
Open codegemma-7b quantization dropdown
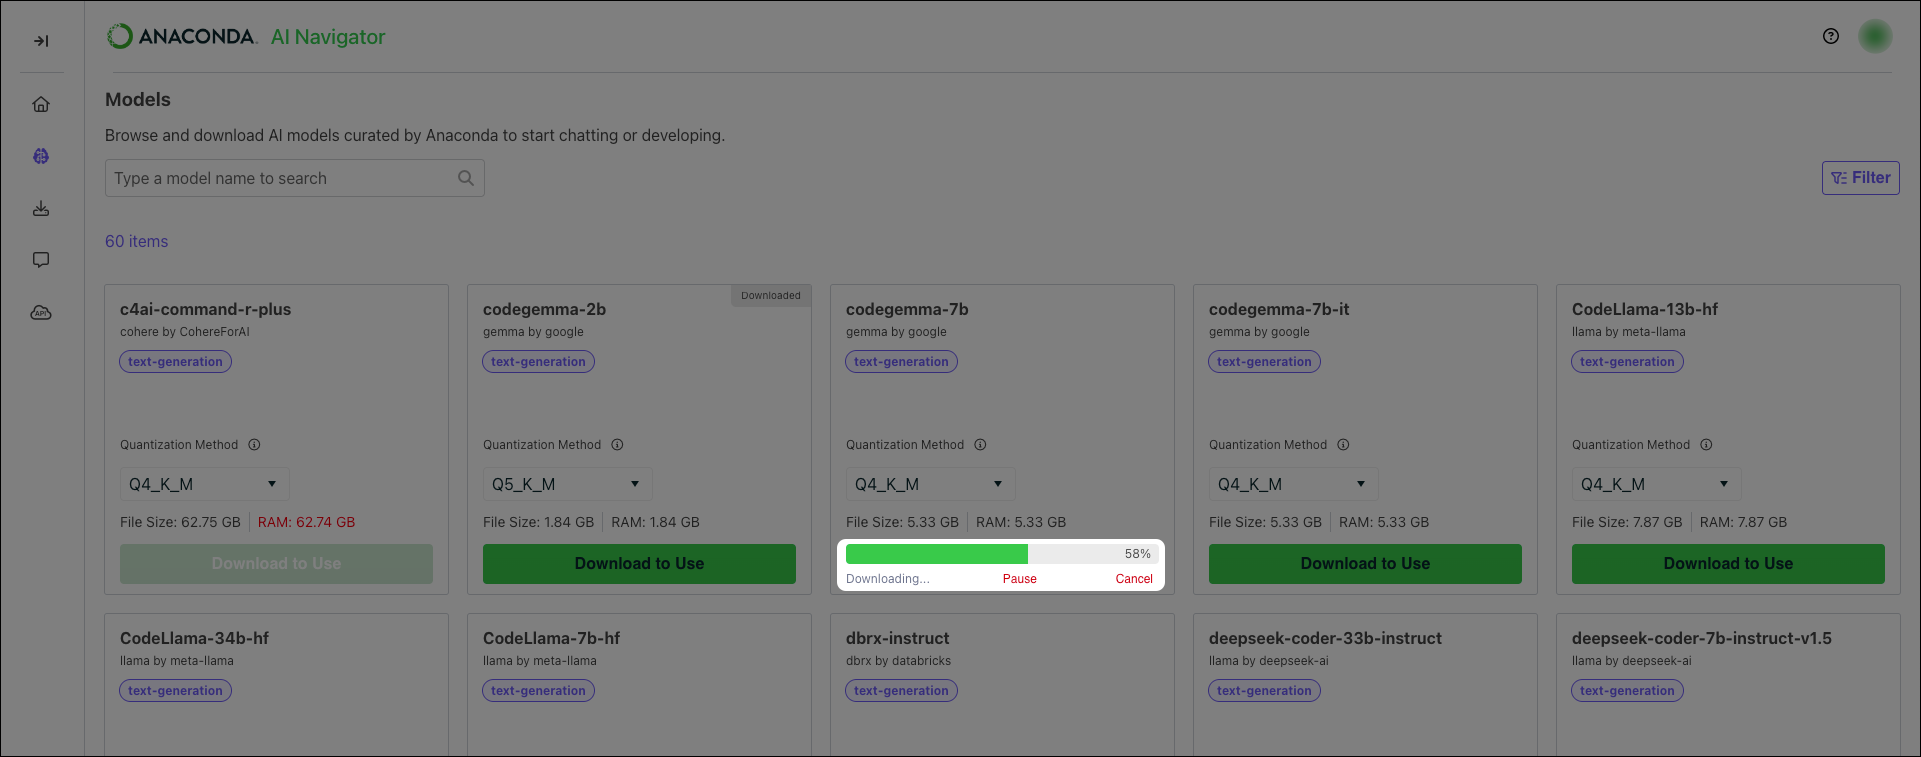[931, 484]
